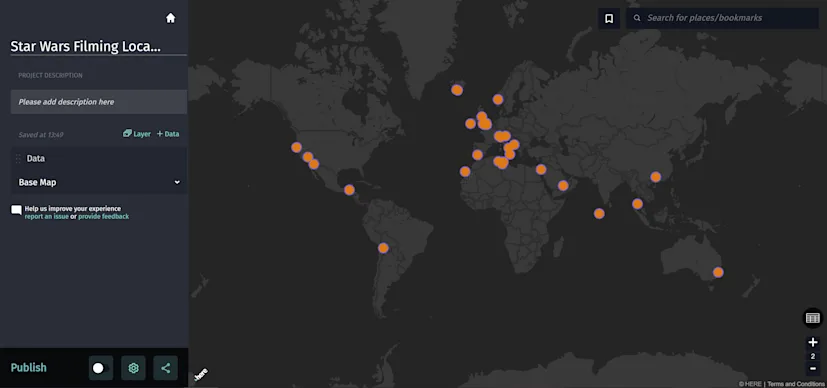
Task: Click the feedback speech bubble icon
Action: coord(16,210)
